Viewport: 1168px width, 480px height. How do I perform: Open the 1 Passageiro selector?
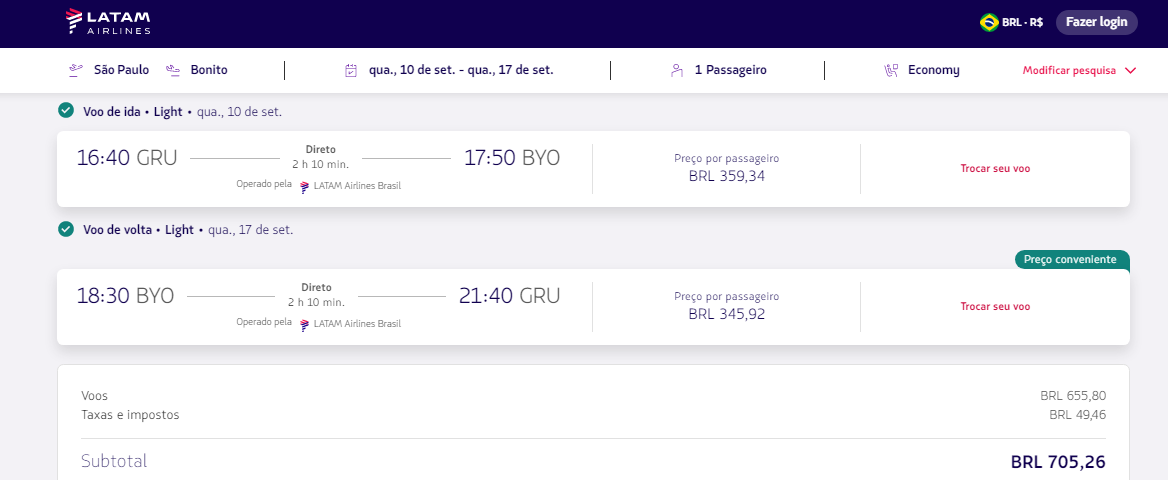pos(730,70)
